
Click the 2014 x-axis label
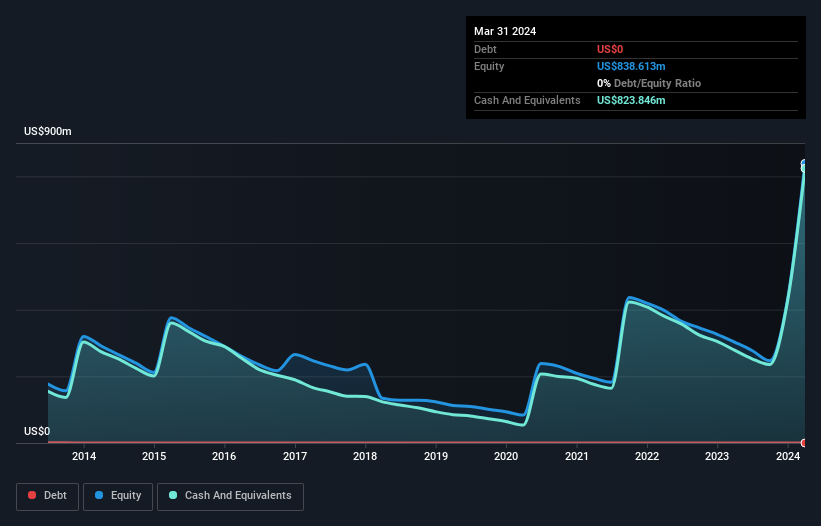(x=84, y=456)
